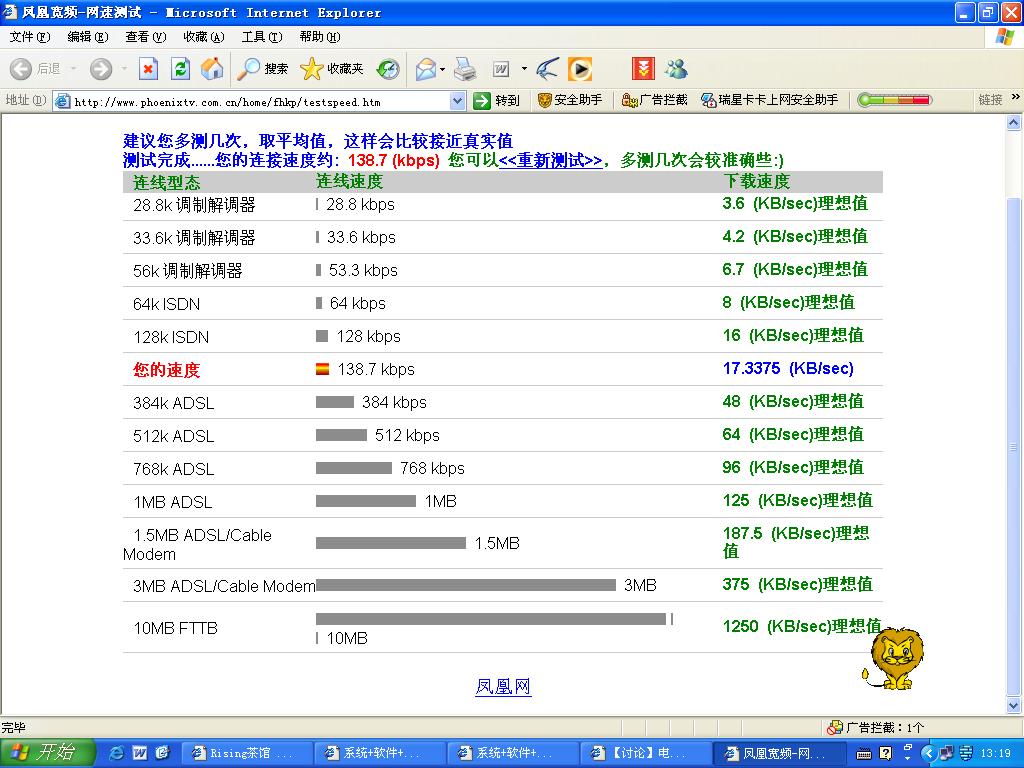Open the Mail toolbar icon
The image size is (1024, 768).
pos(425,69)
